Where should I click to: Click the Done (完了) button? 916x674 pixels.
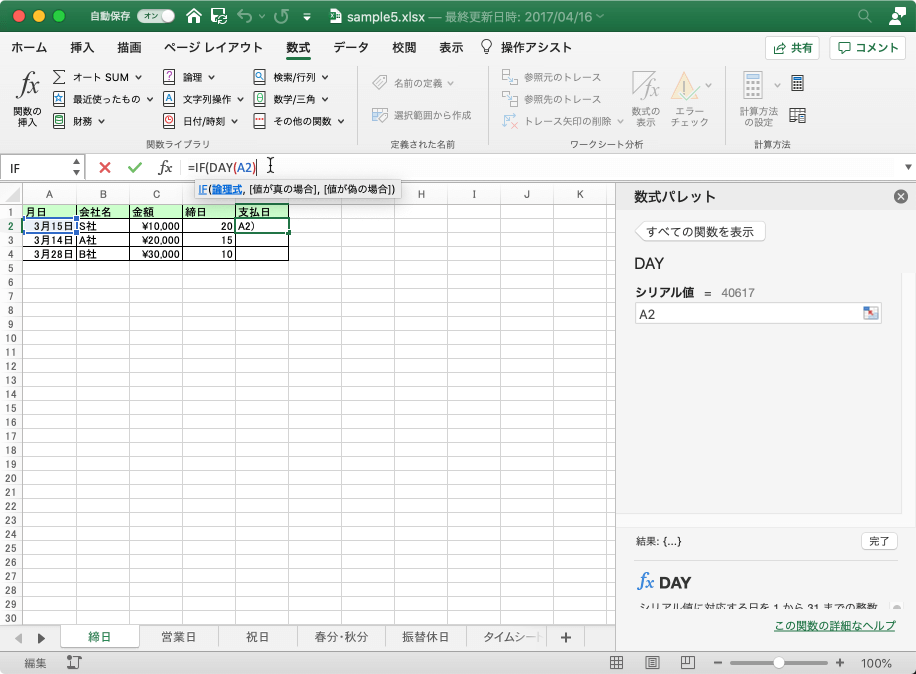coord(879,541)
